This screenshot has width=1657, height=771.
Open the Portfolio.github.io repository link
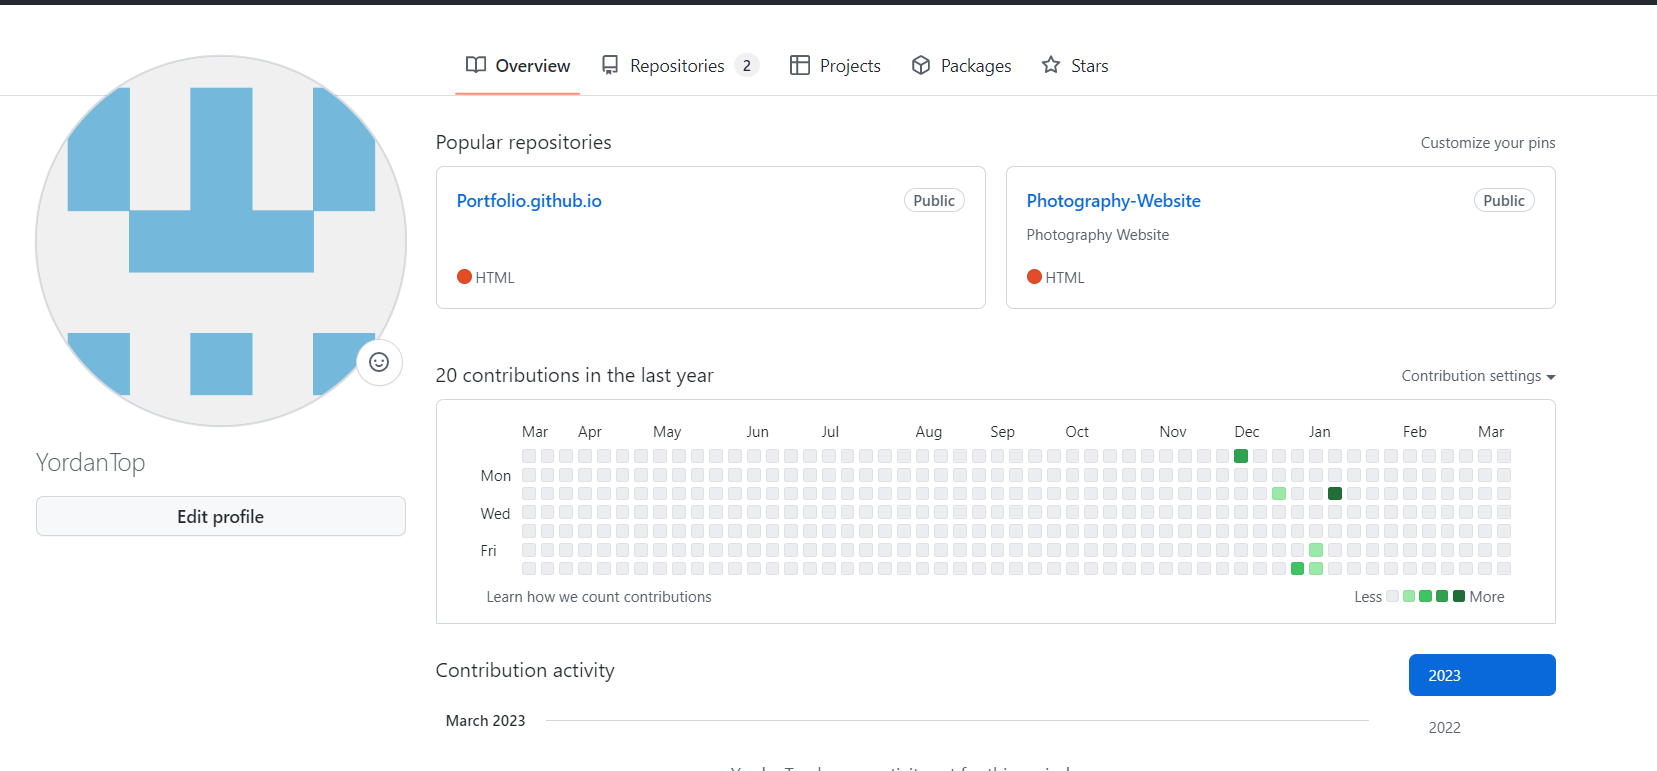[529, 201]
